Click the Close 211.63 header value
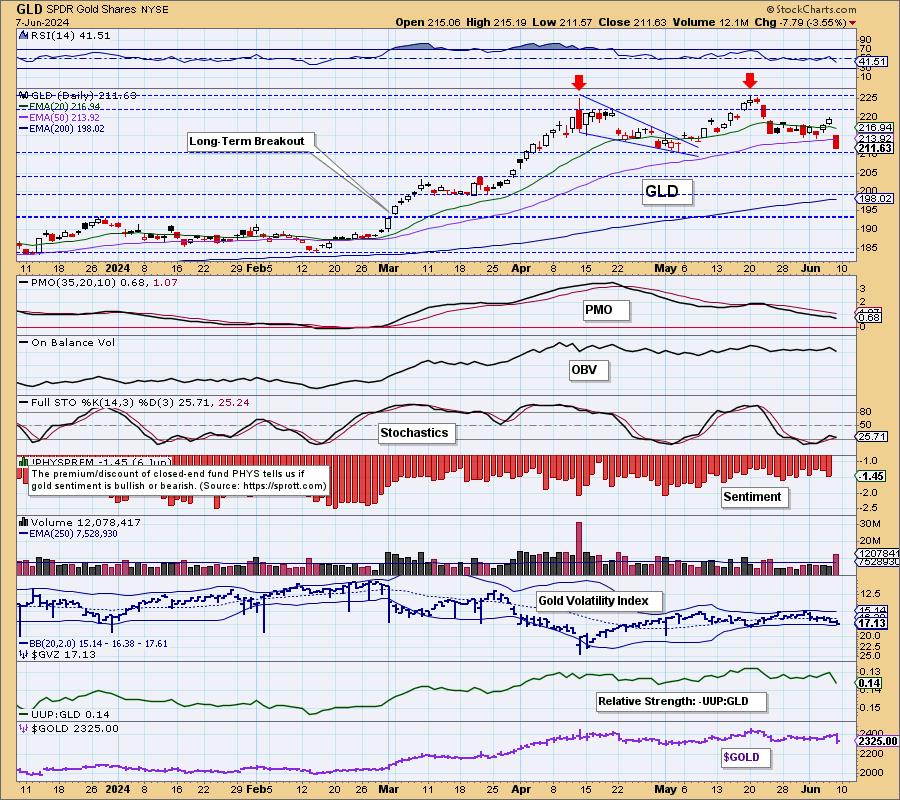 (x=632, y=22)
